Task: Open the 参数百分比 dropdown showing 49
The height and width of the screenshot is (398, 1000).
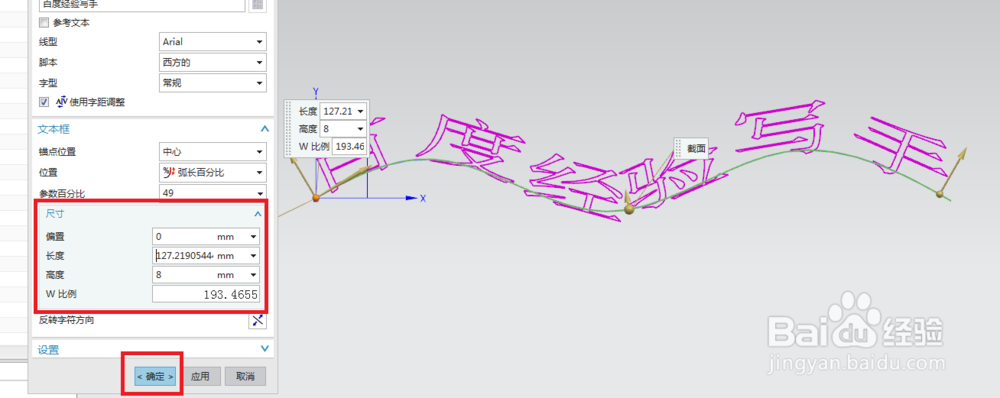Action: (x=212, y=193)
